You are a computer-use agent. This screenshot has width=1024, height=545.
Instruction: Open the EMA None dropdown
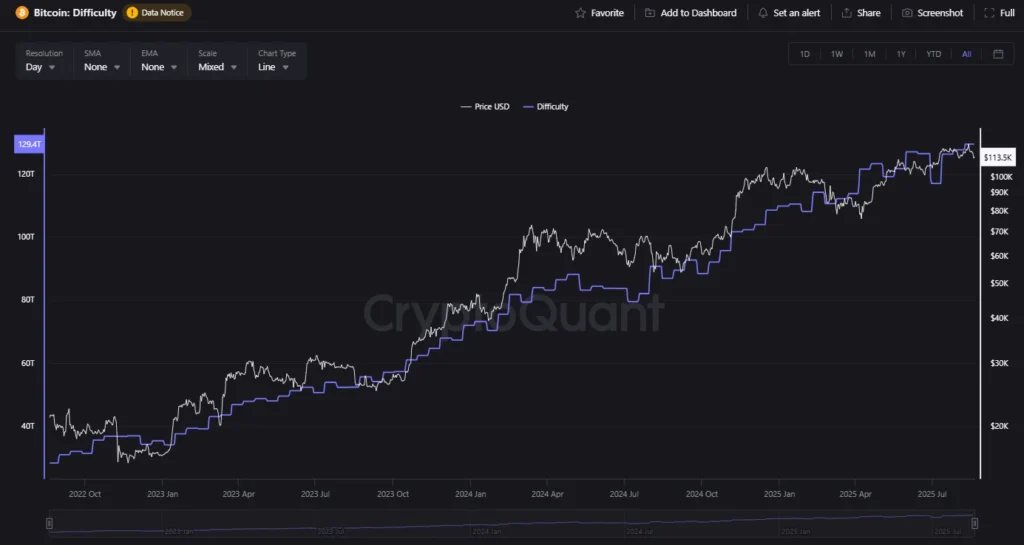click(x=159, y=61)
